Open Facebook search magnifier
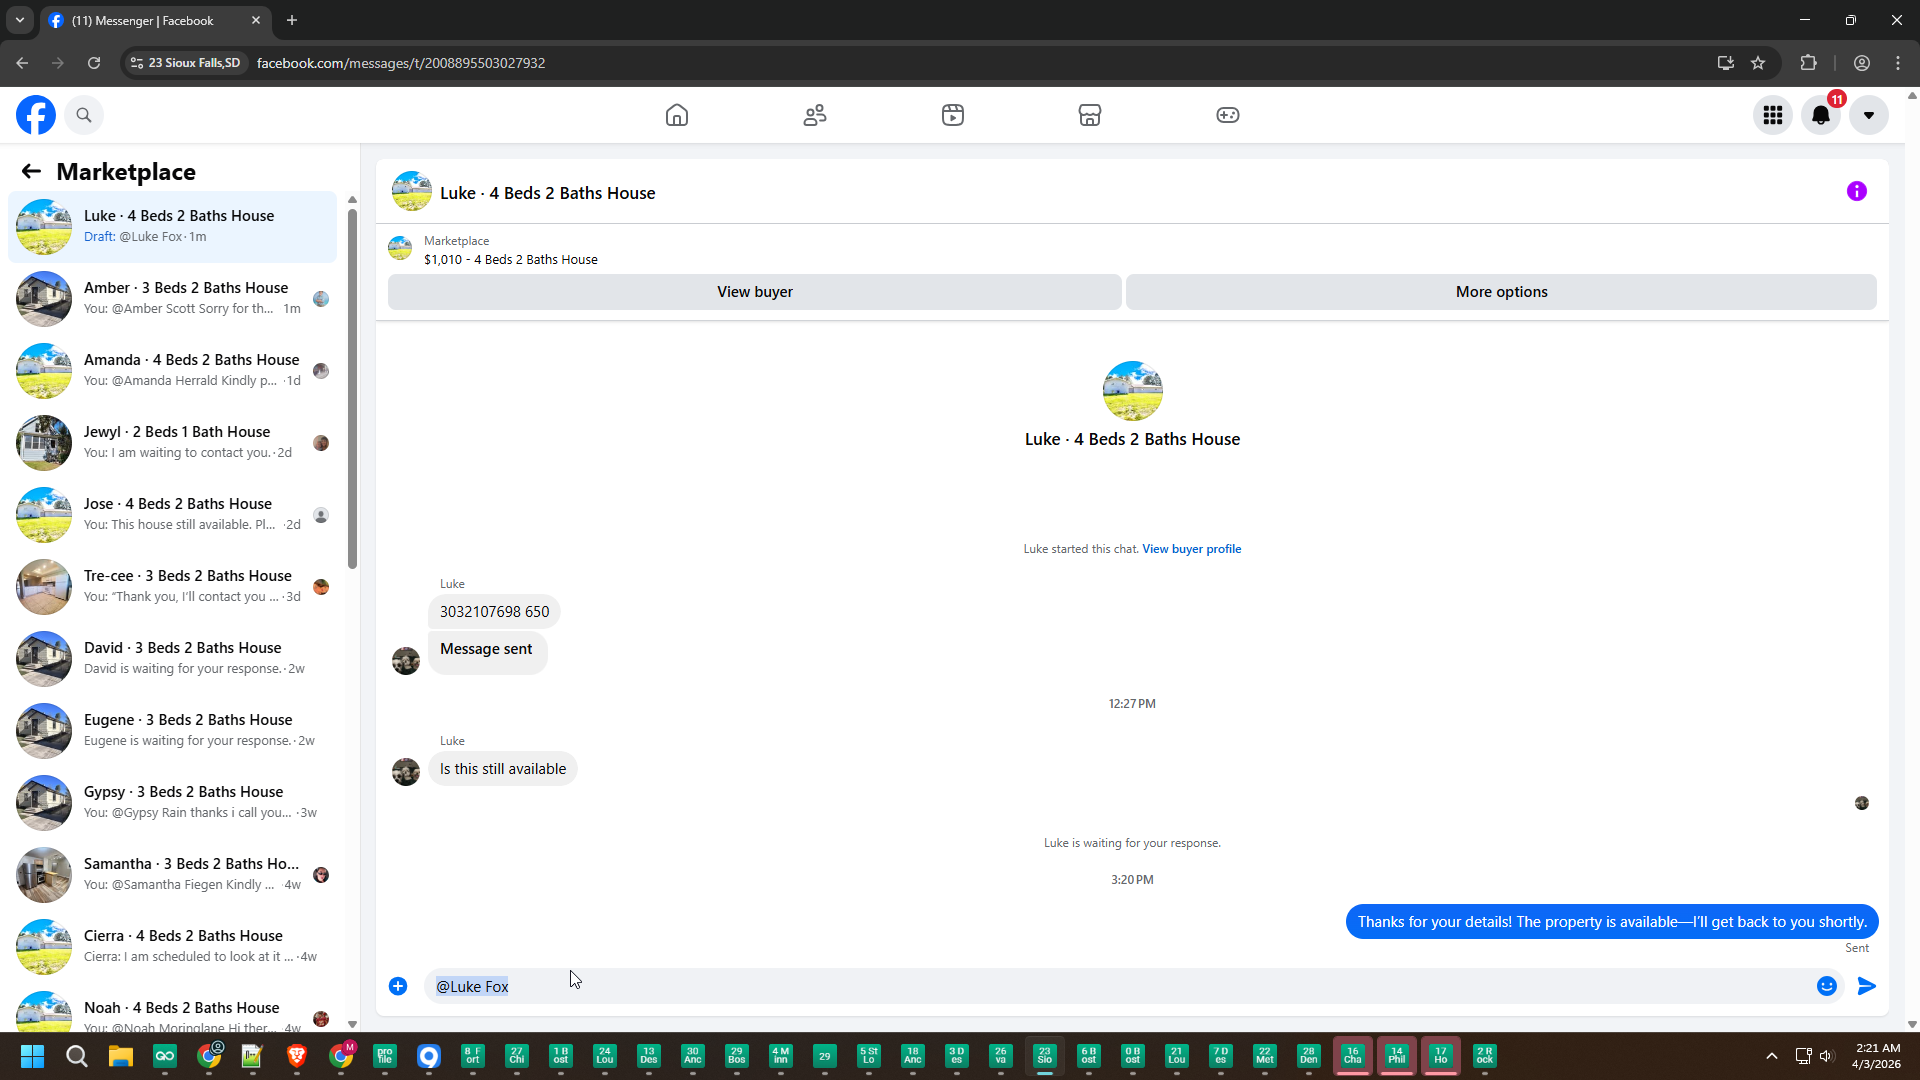Screen dimensions: 1920x1080 pos(84,115)
